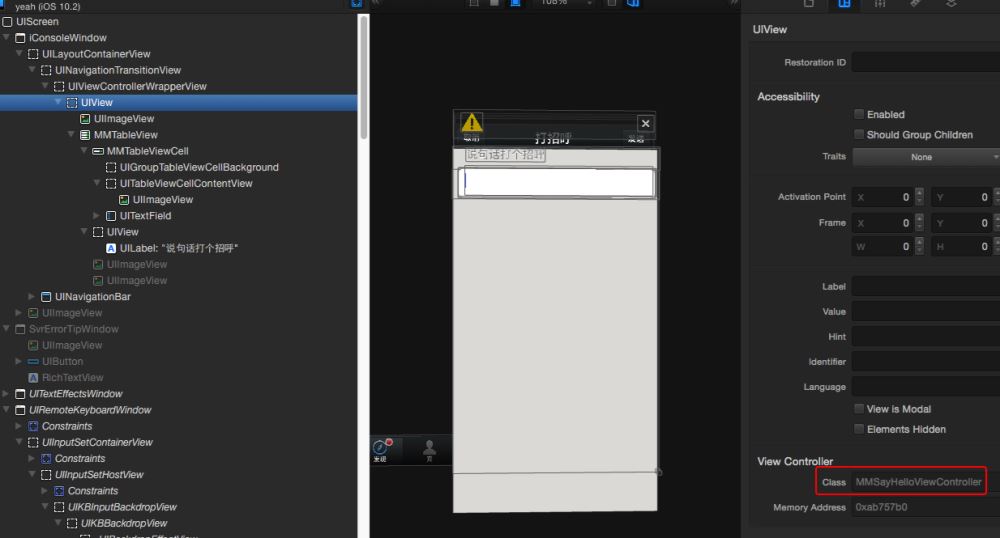Click the MMTableView table icon in tree
This screenshot has height=538, width=1000.
85,135
